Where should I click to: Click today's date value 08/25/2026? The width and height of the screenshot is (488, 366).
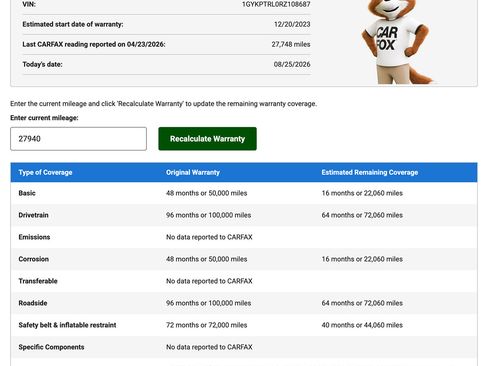coord(292,64)
